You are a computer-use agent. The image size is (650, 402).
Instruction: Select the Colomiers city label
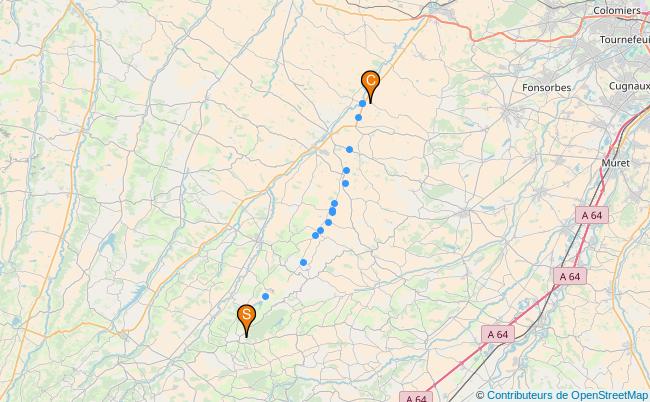617,10
